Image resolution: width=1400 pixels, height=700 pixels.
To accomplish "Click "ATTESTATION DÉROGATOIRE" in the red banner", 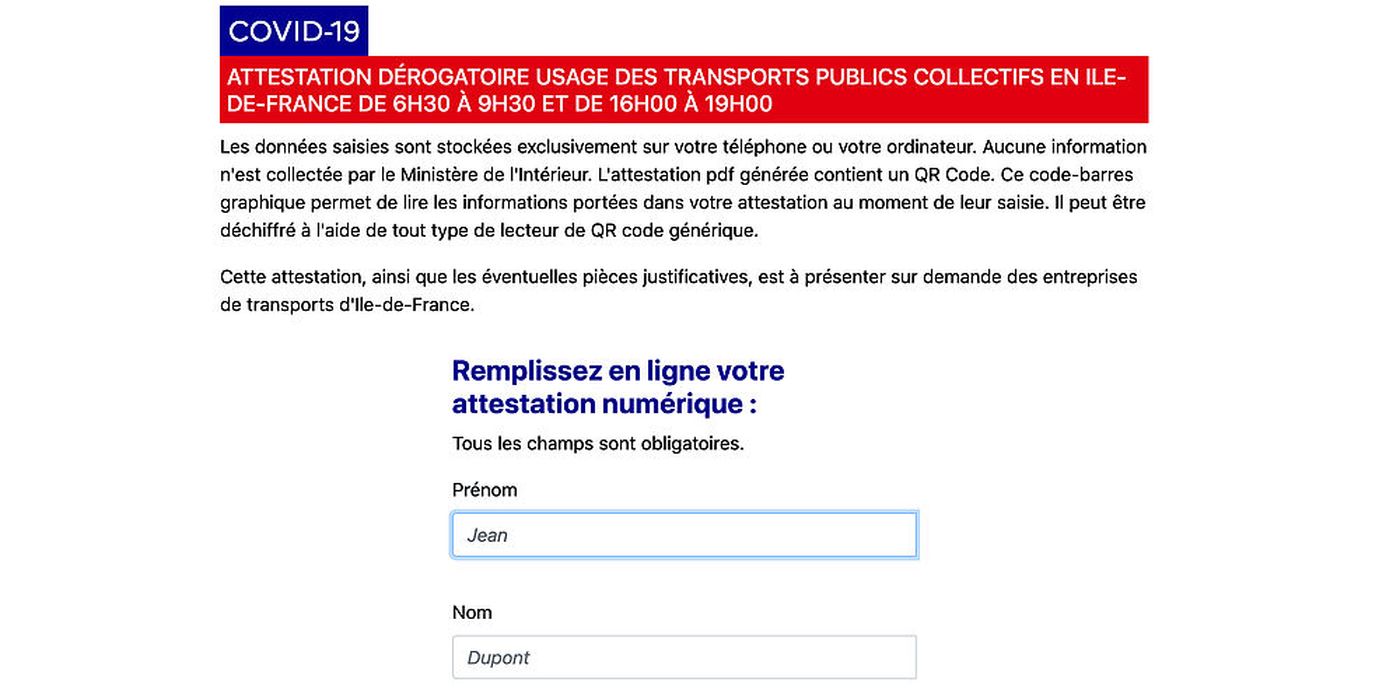I will tap(378, 77).
